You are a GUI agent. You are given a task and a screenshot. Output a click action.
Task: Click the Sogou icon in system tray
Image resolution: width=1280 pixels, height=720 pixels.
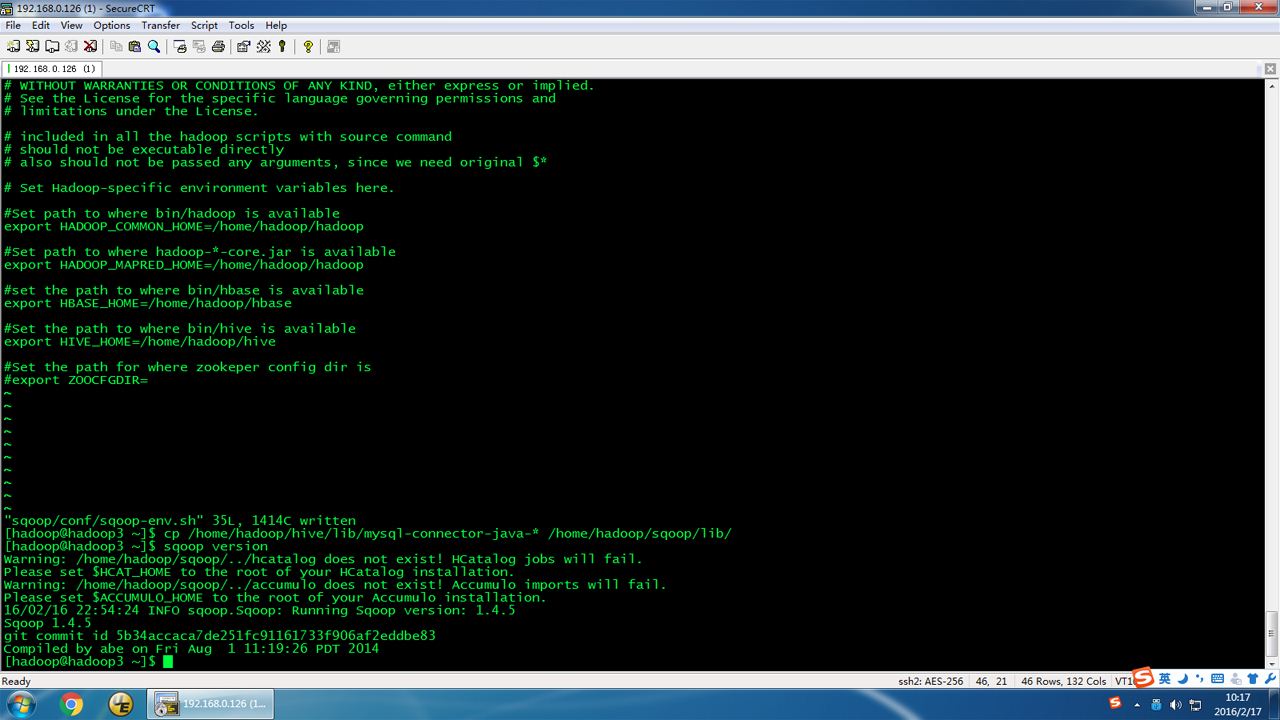[1116, 704]
